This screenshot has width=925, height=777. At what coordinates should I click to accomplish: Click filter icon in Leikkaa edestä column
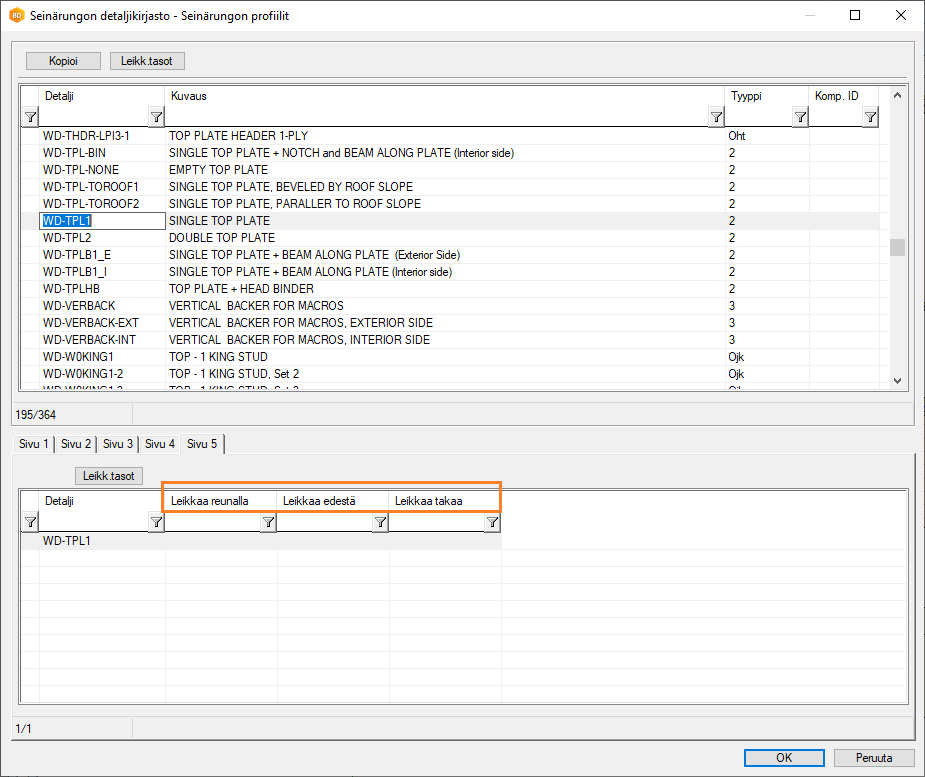[x=380, y=523]
